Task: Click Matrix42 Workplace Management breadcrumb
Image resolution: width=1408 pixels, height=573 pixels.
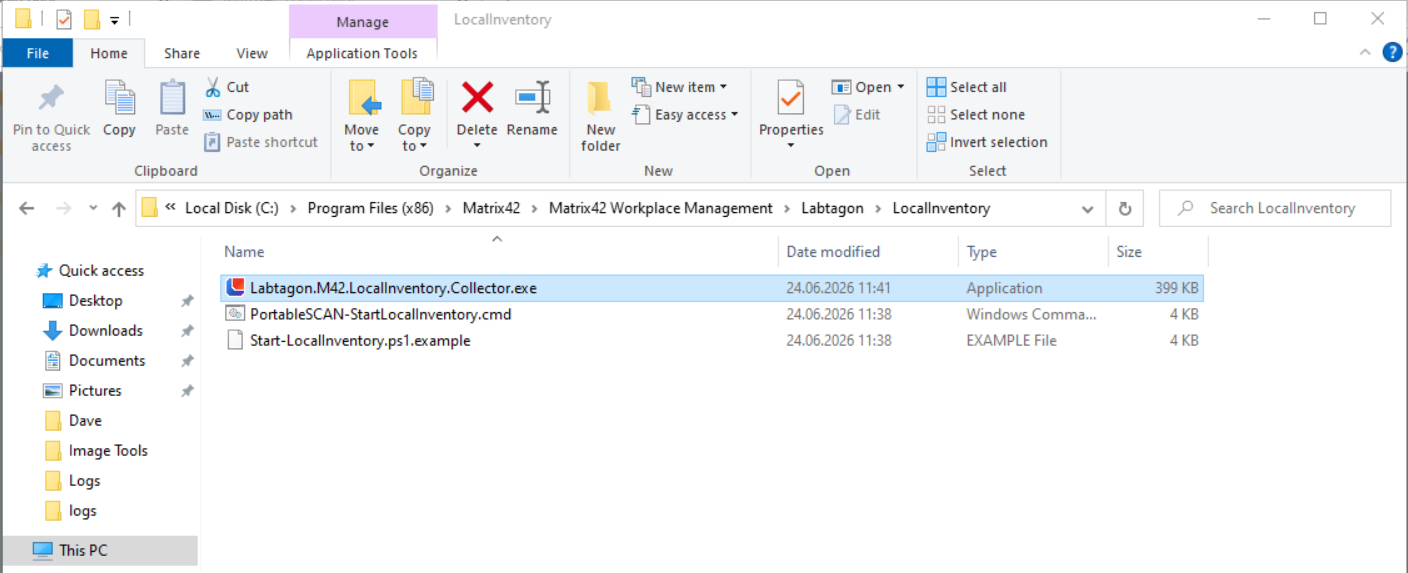Action: pyautogui.click(x=661, y=208)
